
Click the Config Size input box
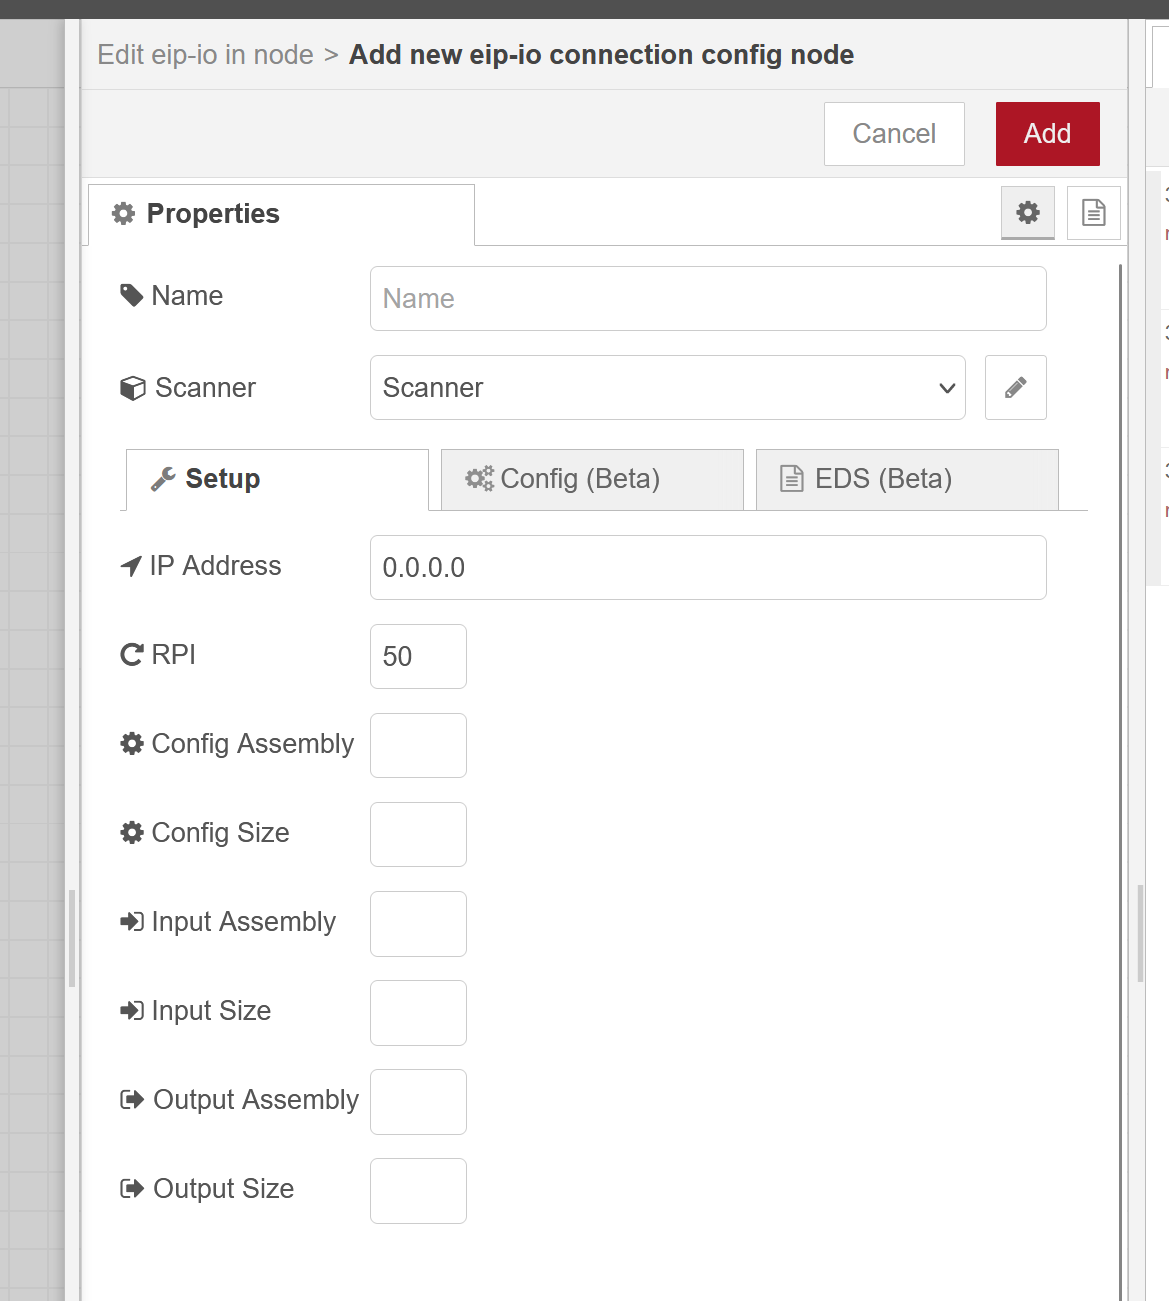[x=418, y=834]
